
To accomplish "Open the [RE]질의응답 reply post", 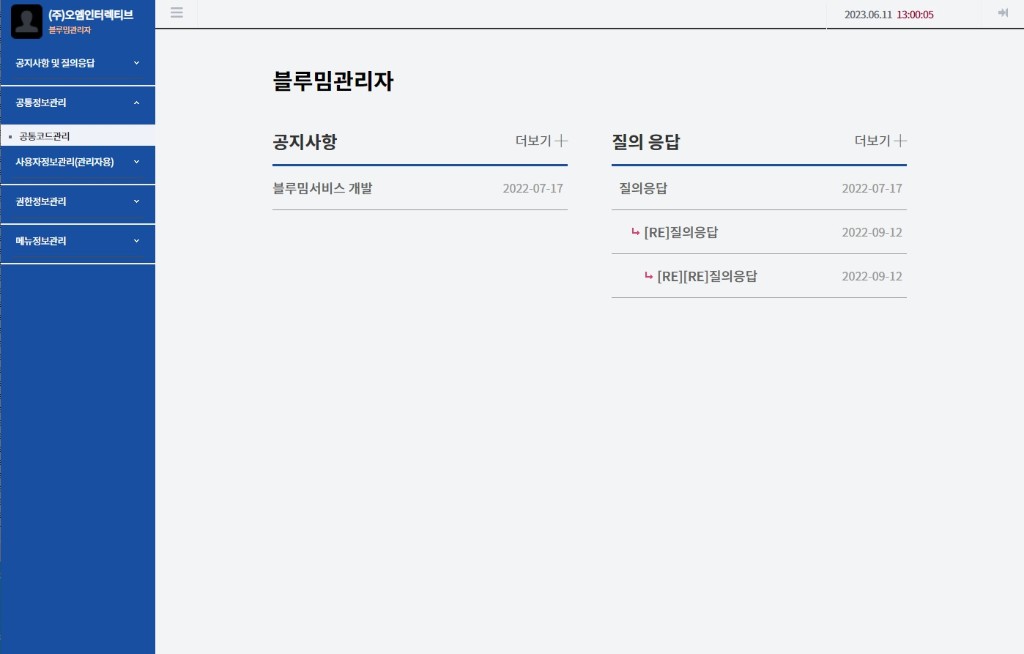I will coord(682,232).
